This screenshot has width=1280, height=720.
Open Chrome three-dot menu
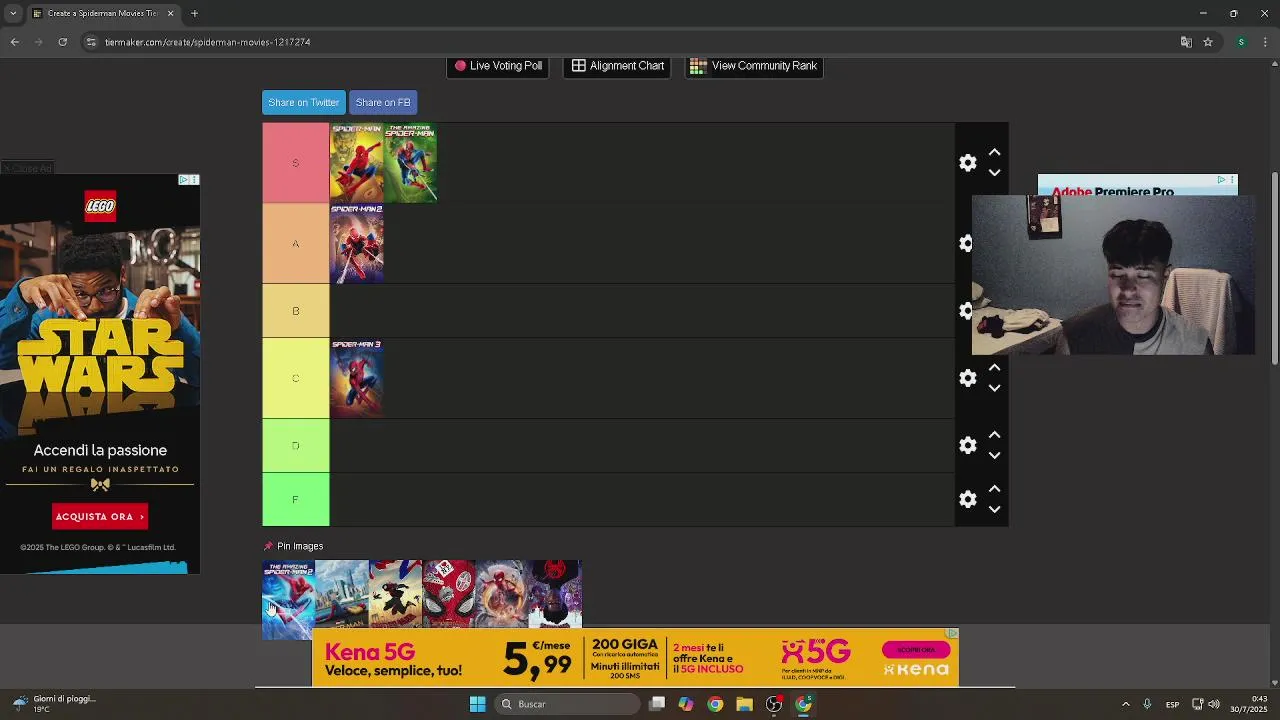click(1265, 42)
